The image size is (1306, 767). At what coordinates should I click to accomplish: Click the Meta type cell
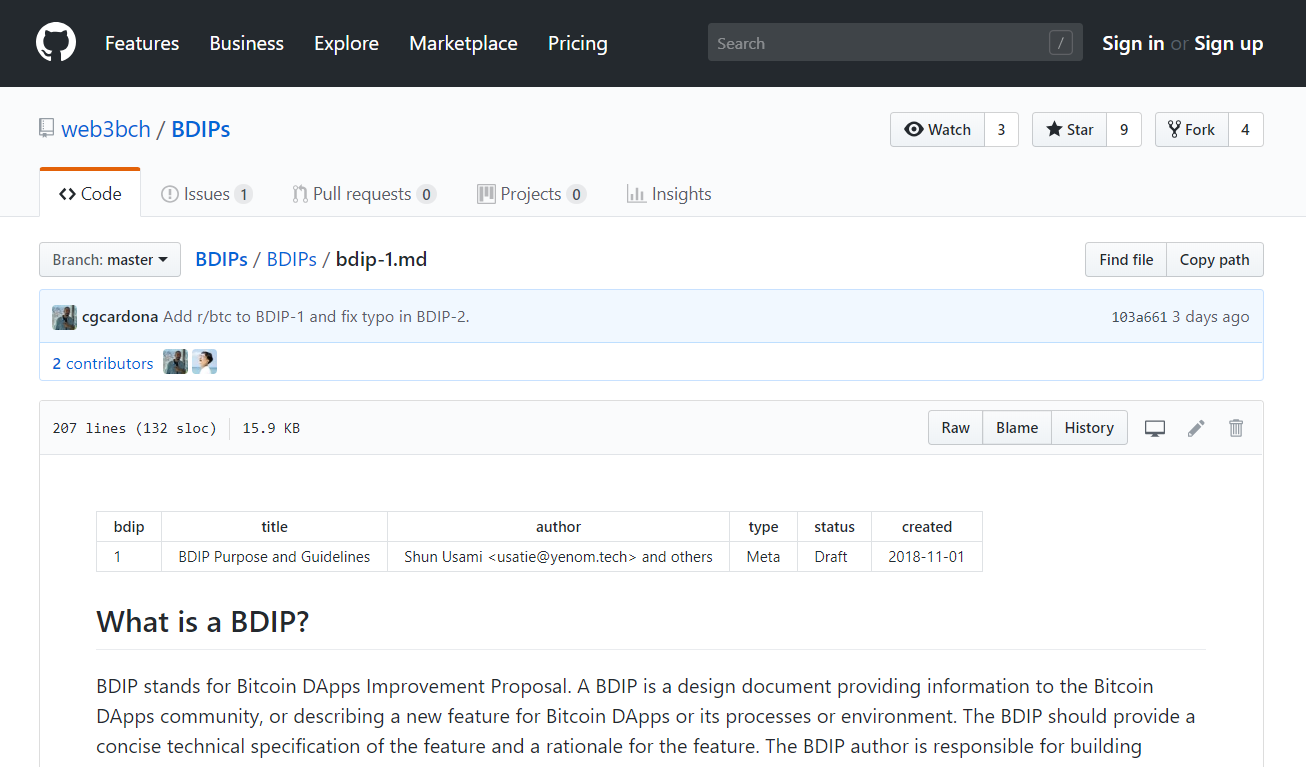(763, 557)
